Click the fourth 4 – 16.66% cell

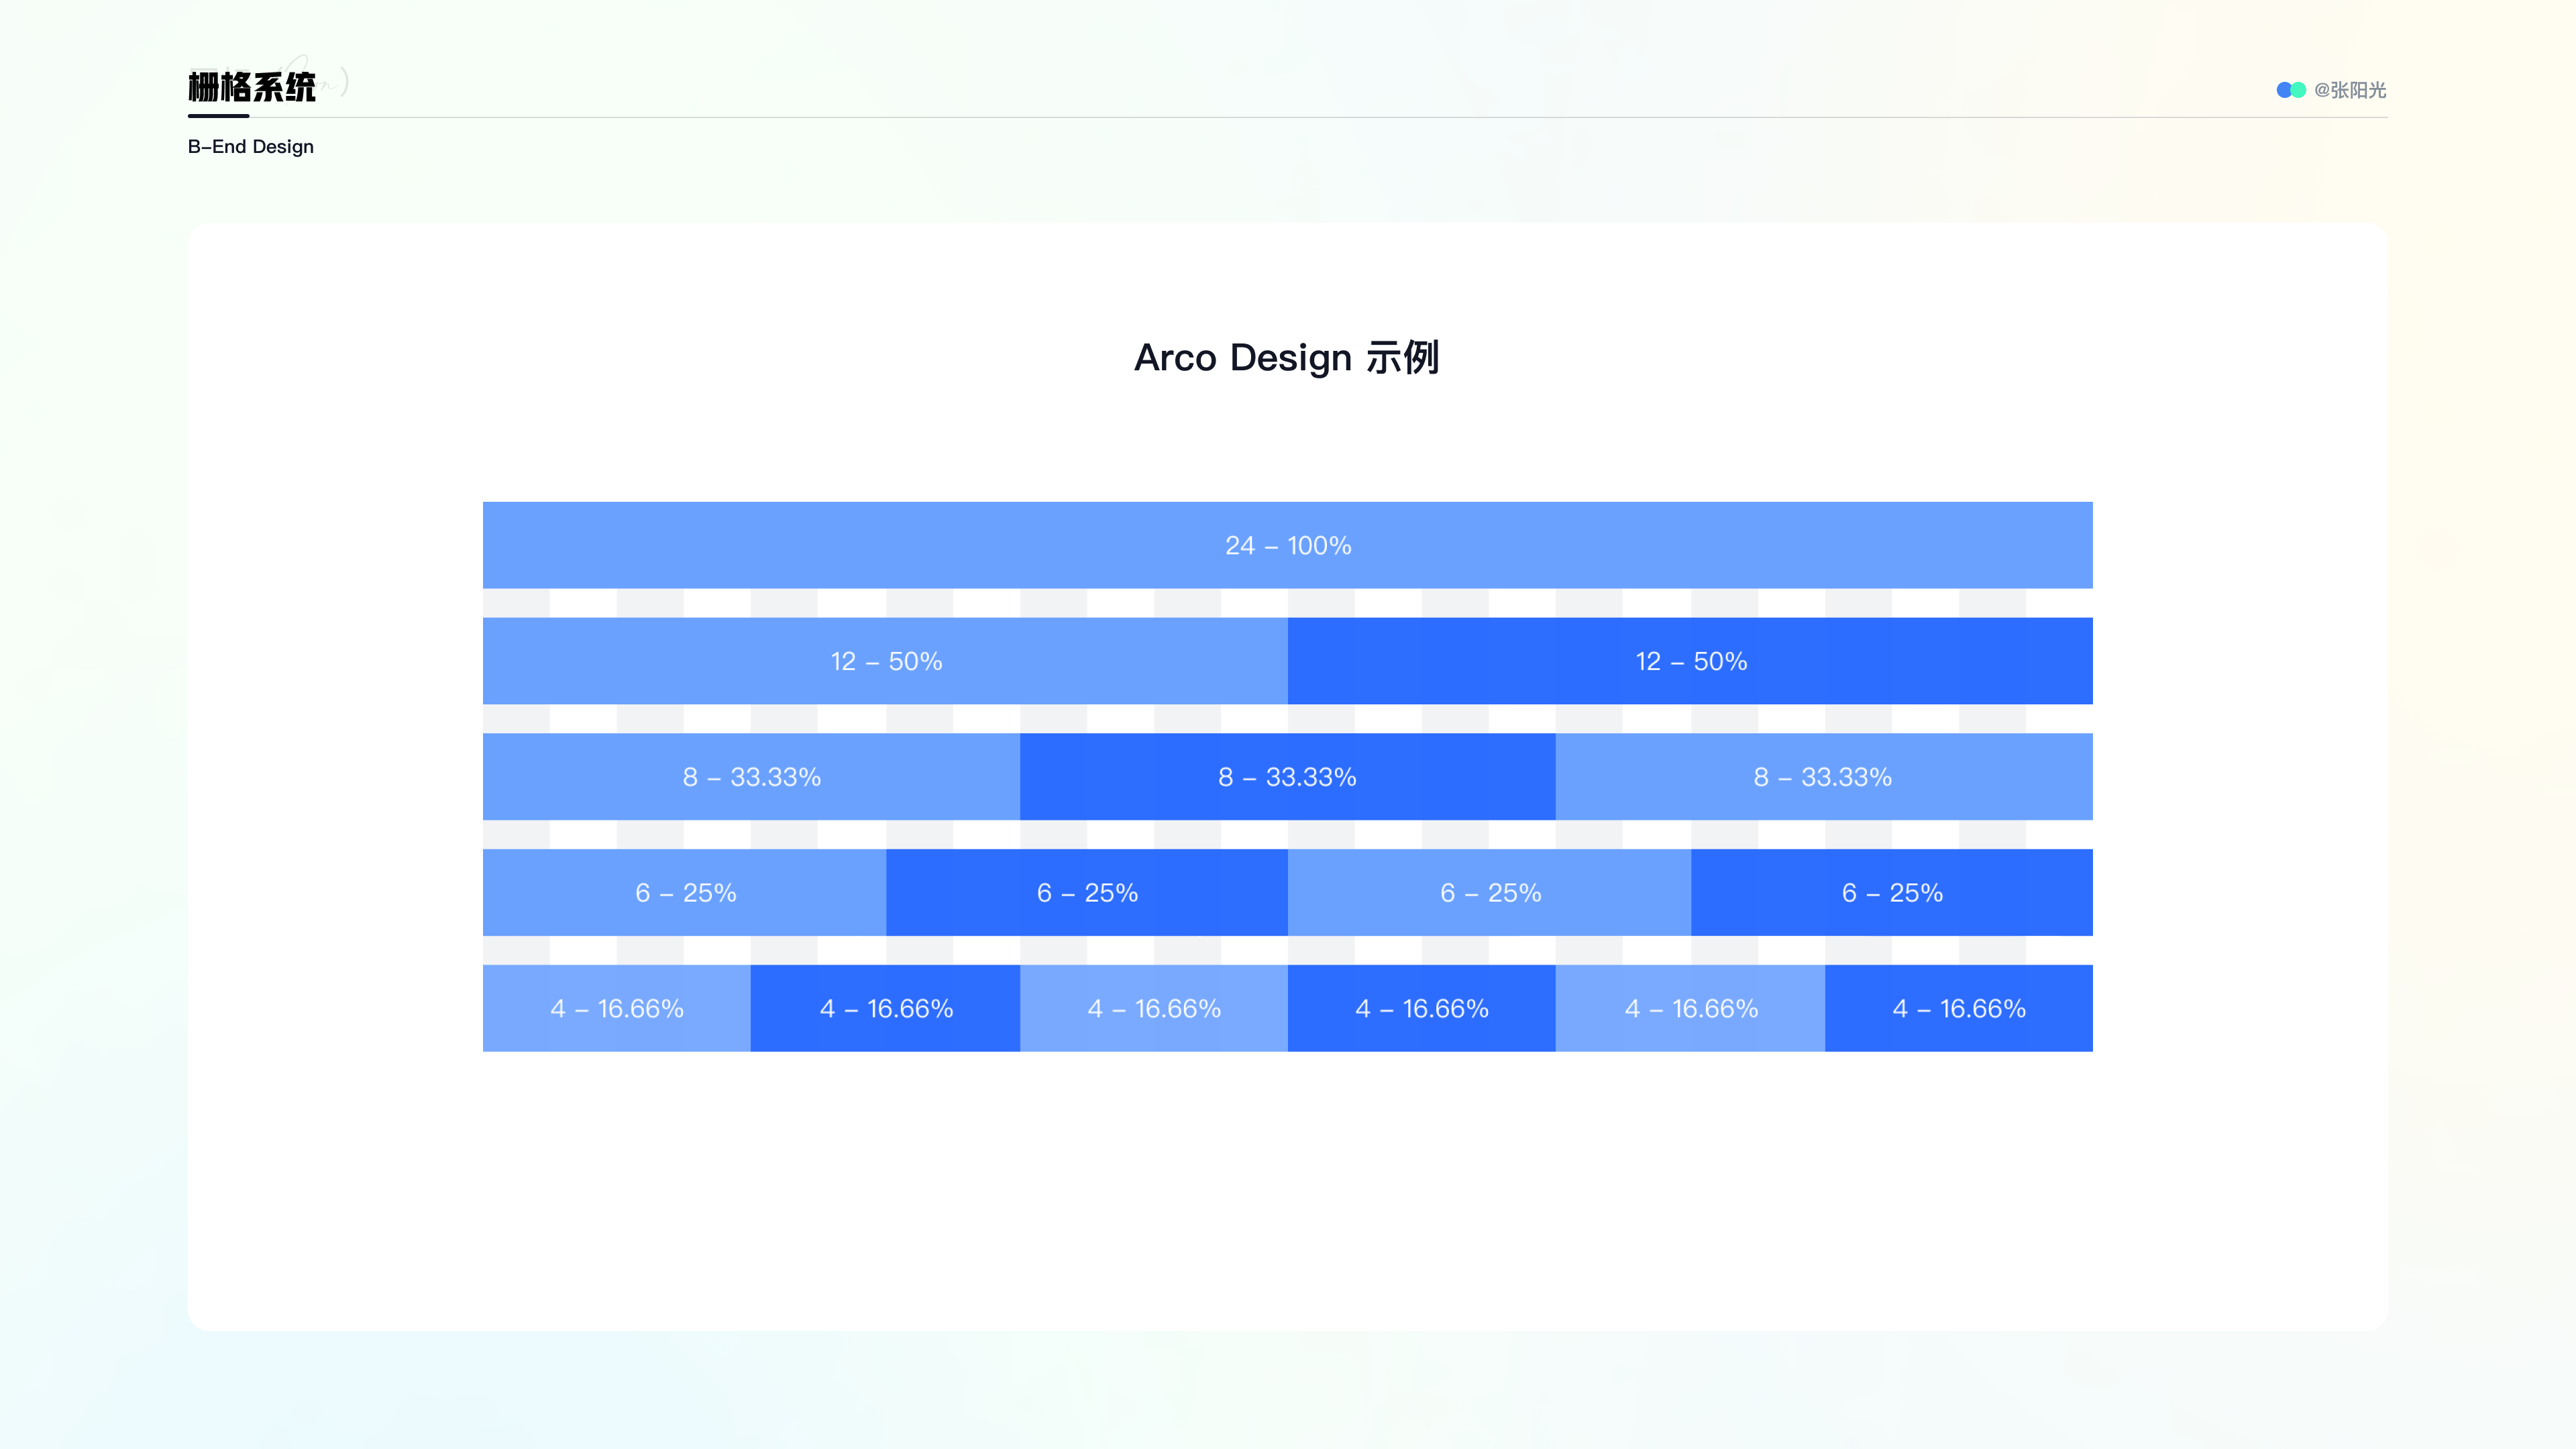point(1422,1008)
